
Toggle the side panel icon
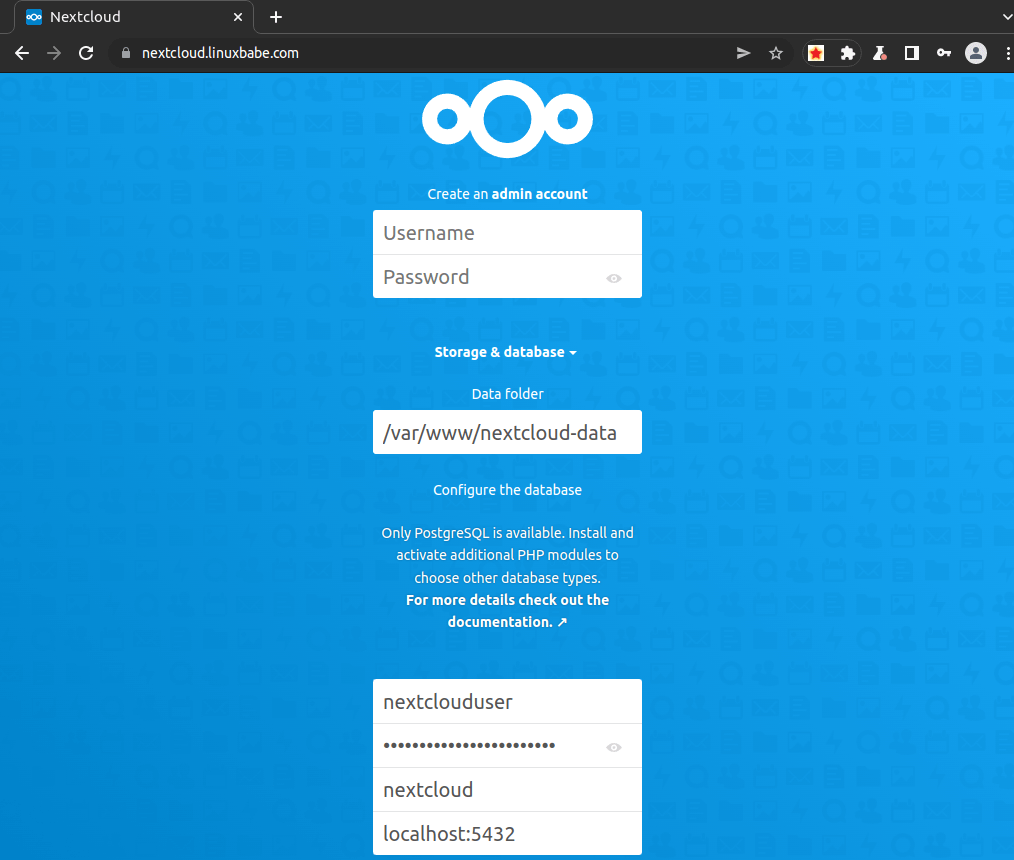[911, 53]
